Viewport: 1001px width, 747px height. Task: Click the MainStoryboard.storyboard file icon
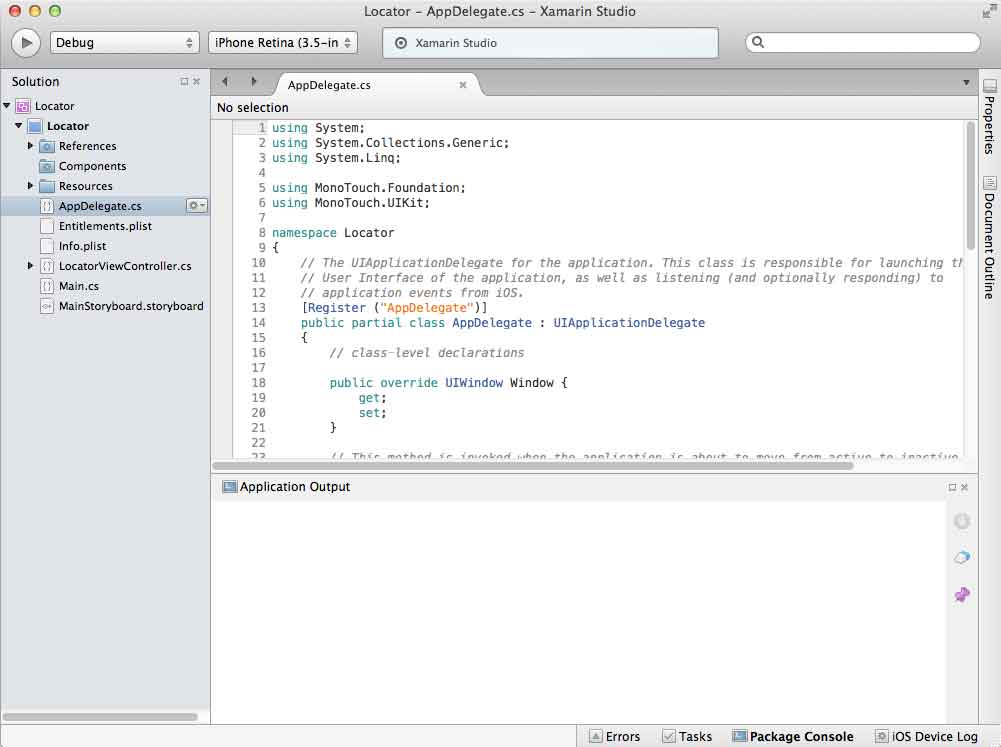point(47,306)
